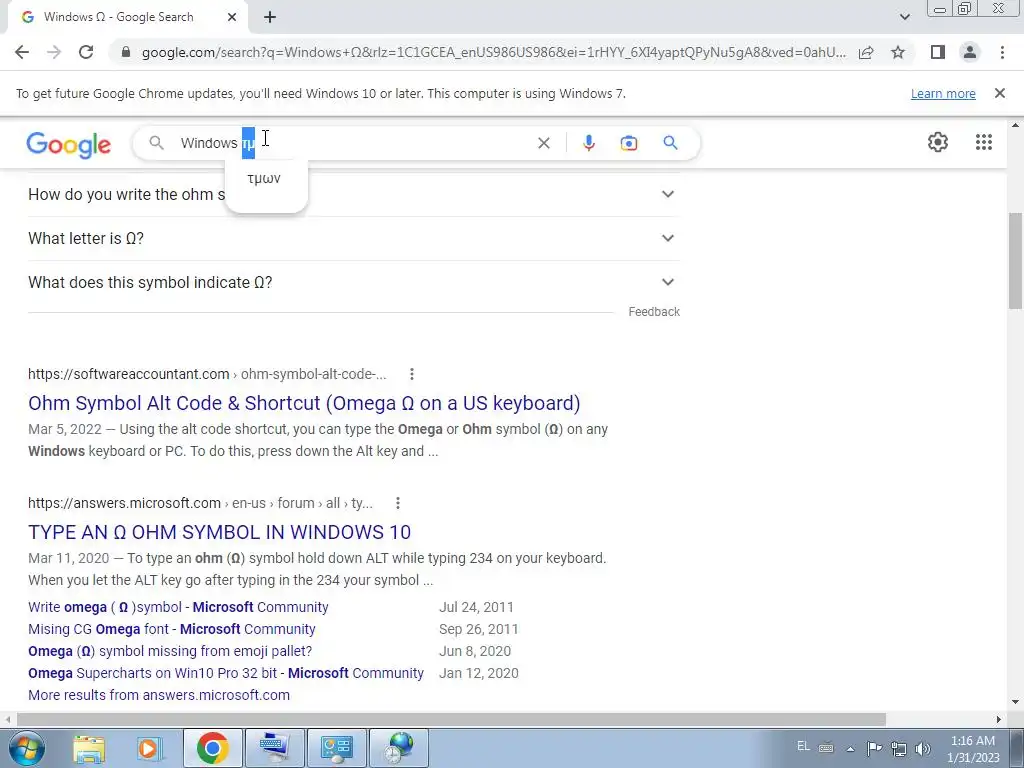Open Google apps grid
The image size is (1024, 768).
(x=984, y=142)
